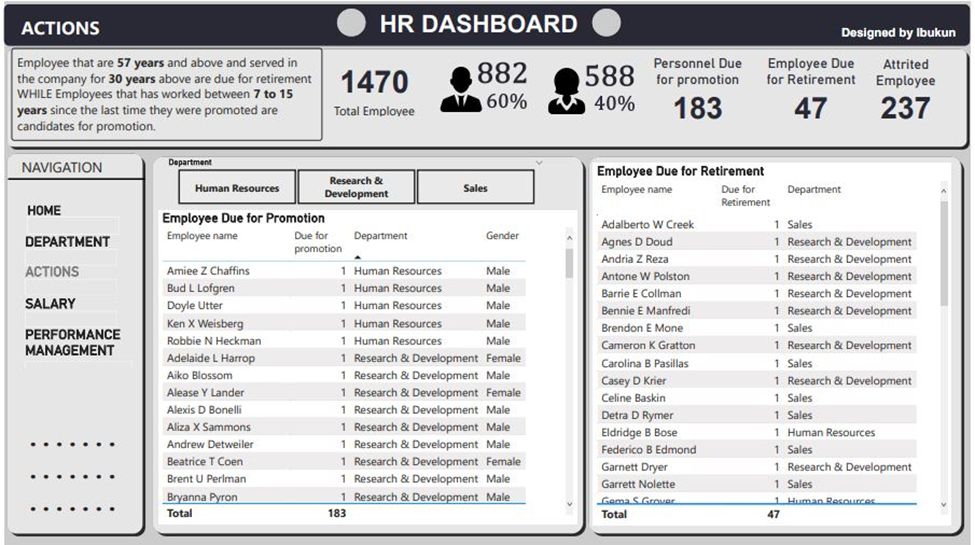Open the DEPARTMENT page

tap(67, 241)
